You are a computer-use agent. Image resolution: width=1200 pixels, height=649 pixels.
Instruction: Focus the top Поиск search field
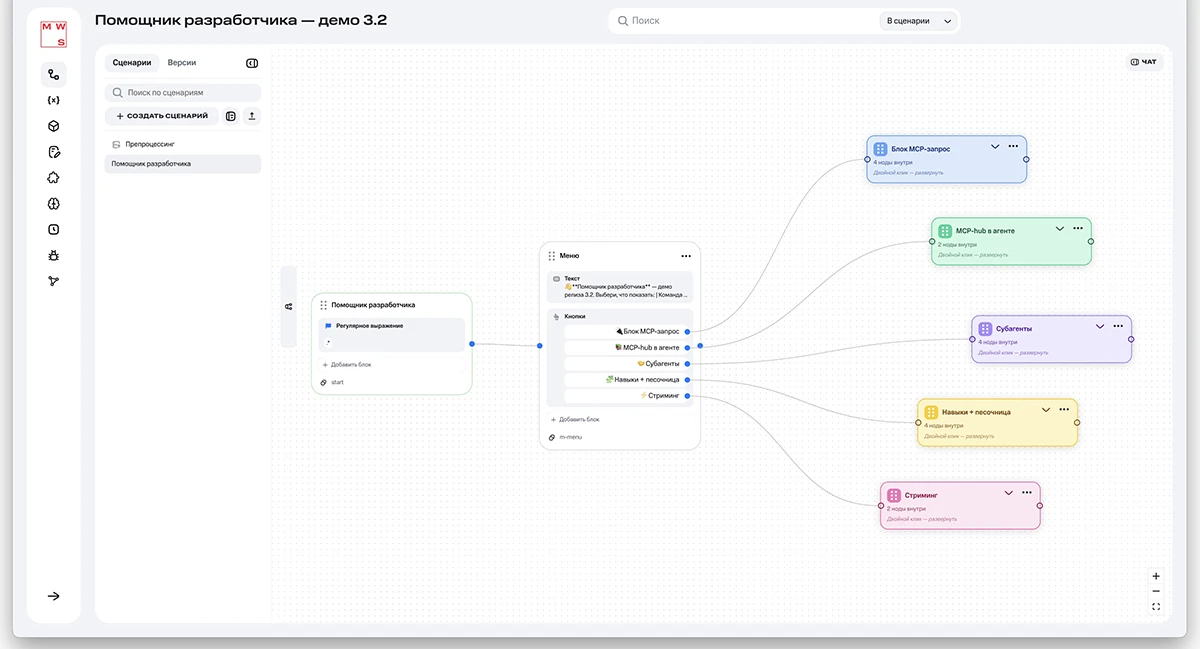(x=745, y=21)
